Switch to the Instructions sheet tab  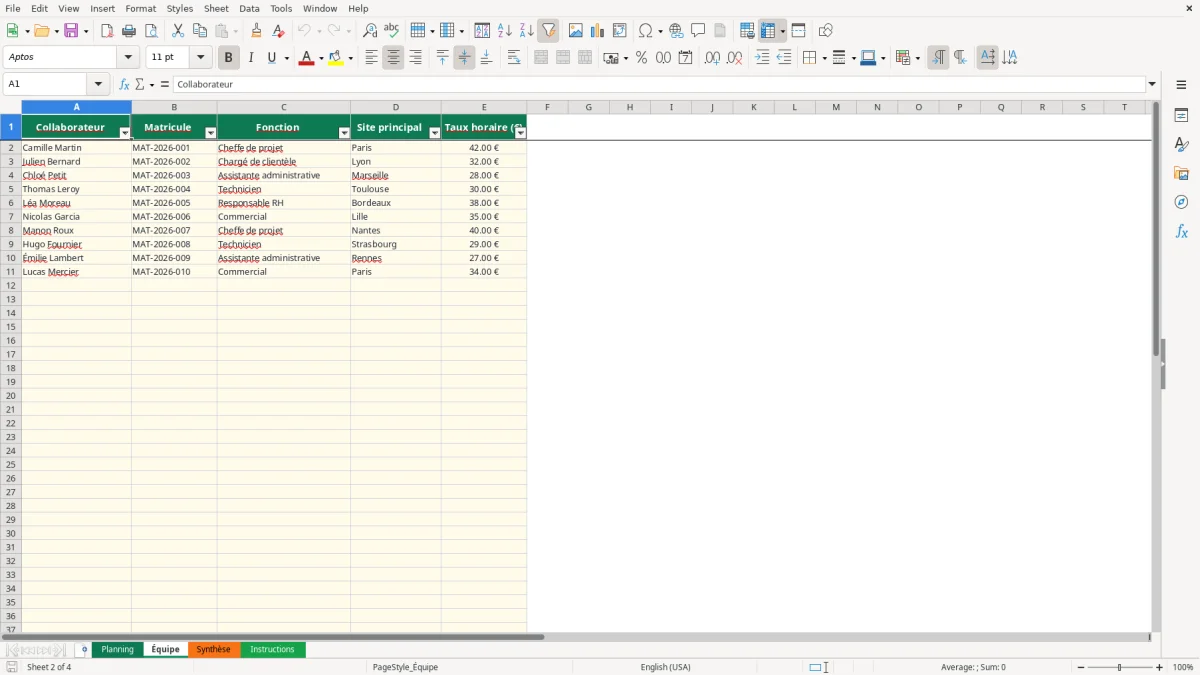click(x=272, y=650)
